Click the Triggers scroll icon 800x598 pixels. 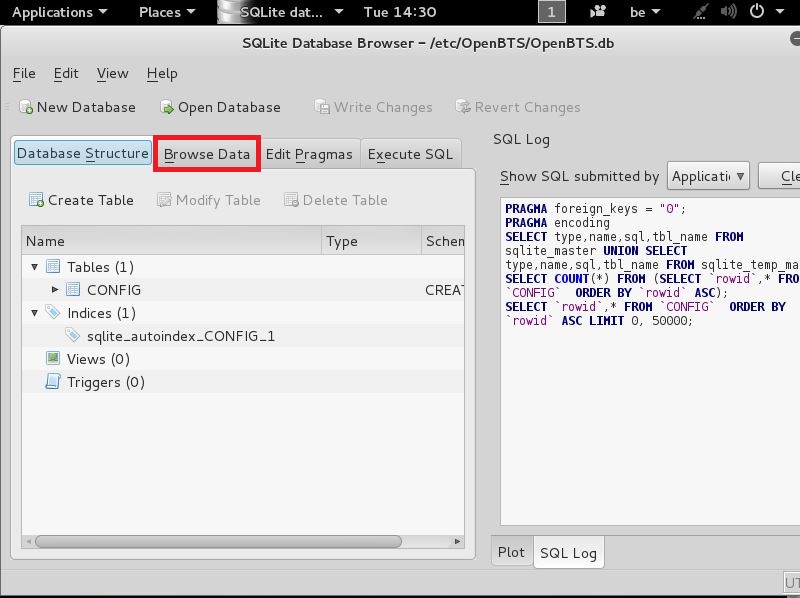click(x=53, y=382)
